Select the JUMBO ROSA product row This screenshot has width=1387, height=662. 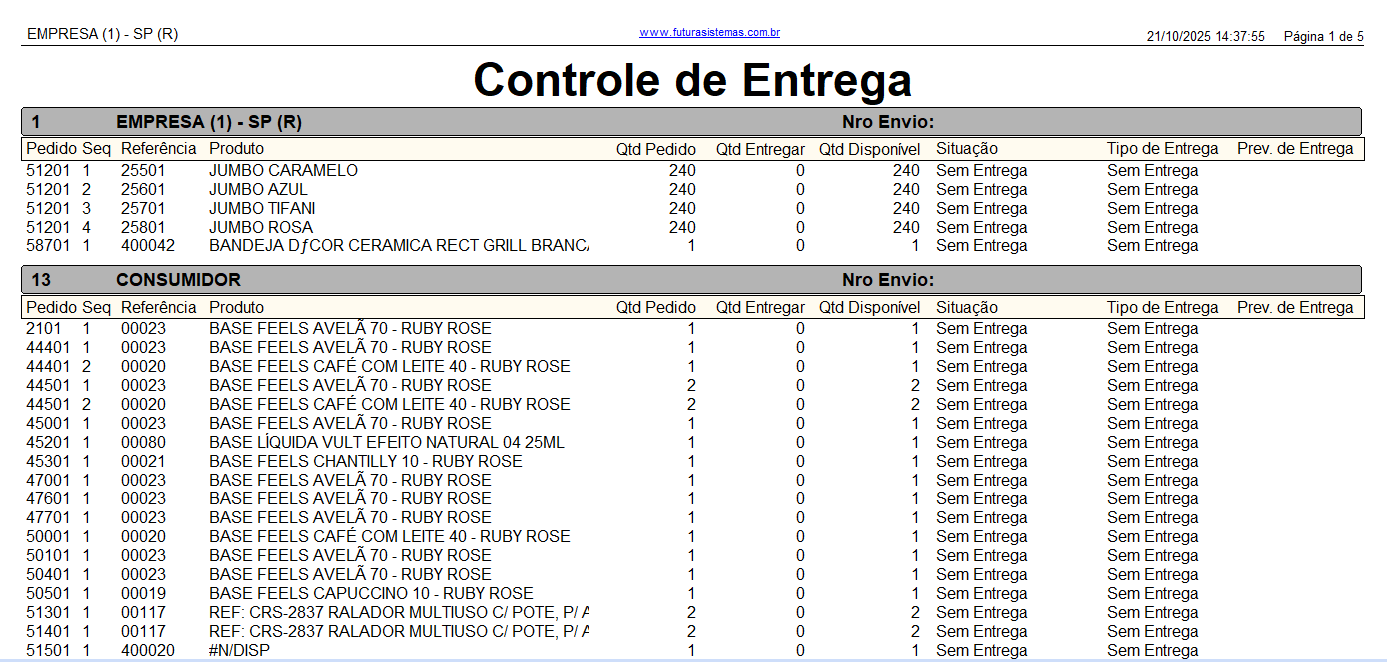click(260, 228)
